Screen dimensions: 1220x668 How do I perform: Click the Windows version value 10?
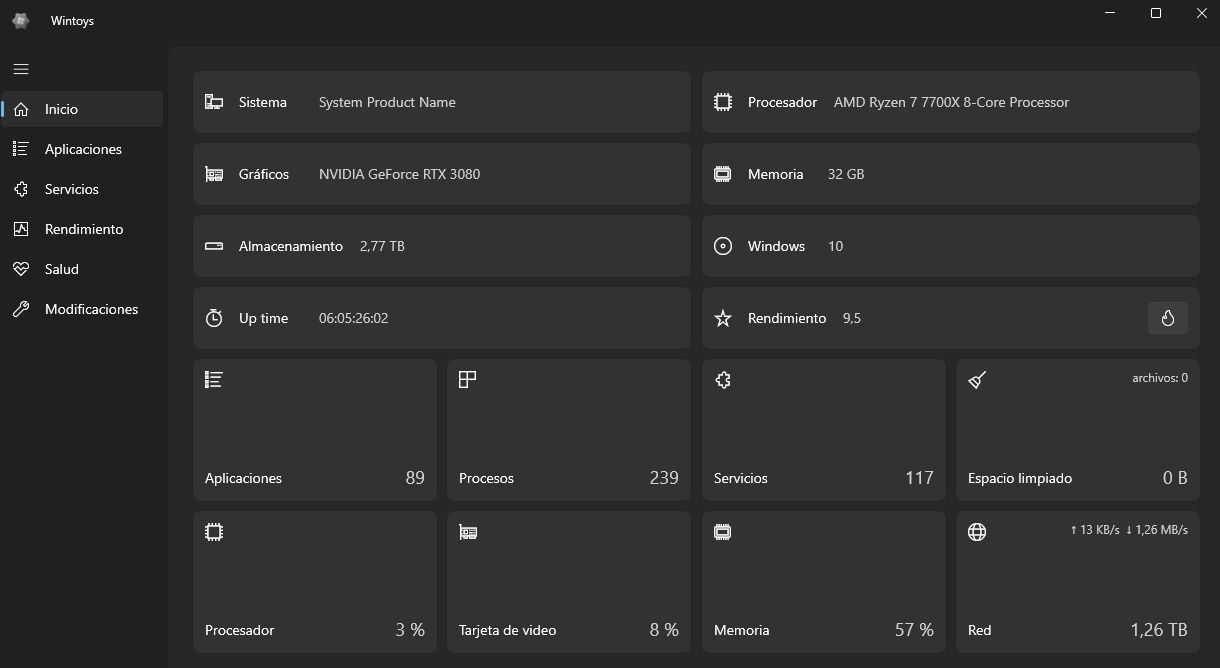click(x=835, y=246)
